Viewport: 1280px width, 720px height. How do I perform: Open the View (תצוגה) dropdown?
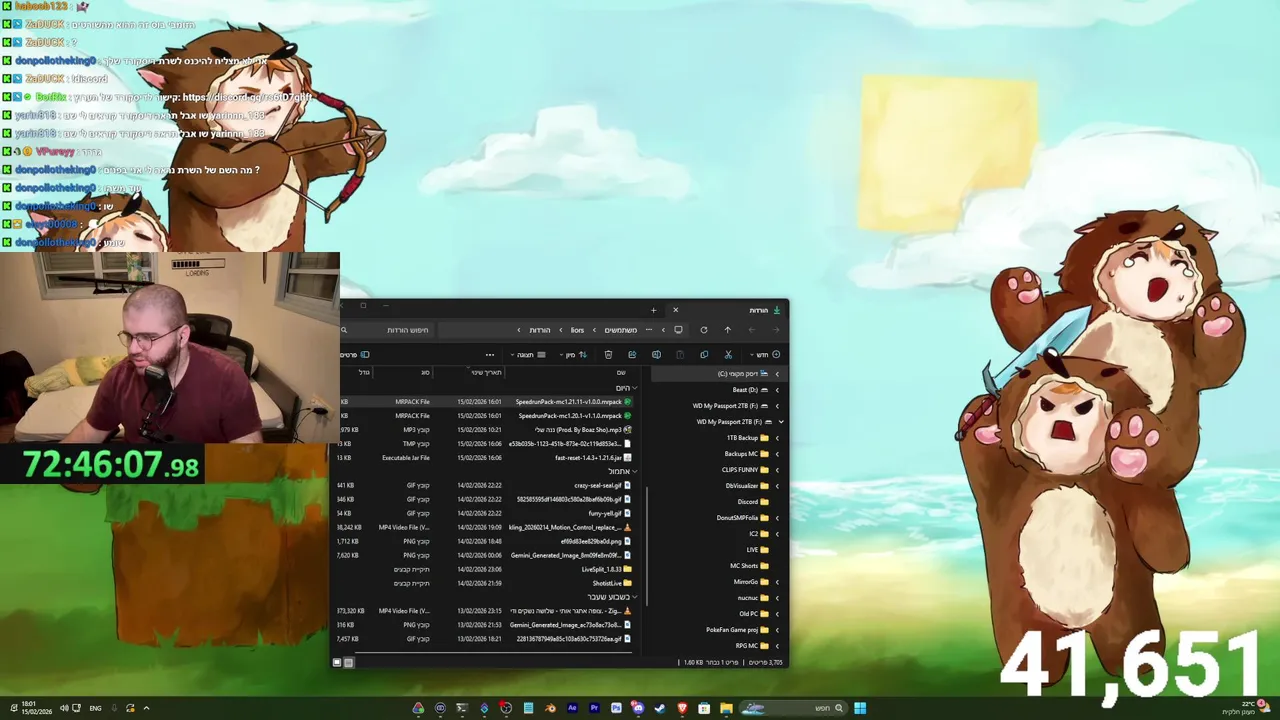529,355
